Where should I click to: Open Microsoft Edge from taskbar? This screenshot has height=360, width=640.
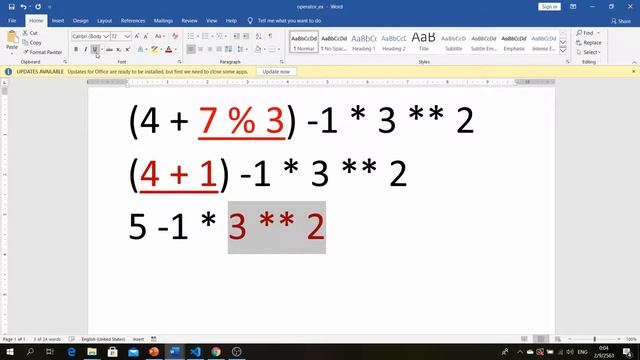point(71,351)
